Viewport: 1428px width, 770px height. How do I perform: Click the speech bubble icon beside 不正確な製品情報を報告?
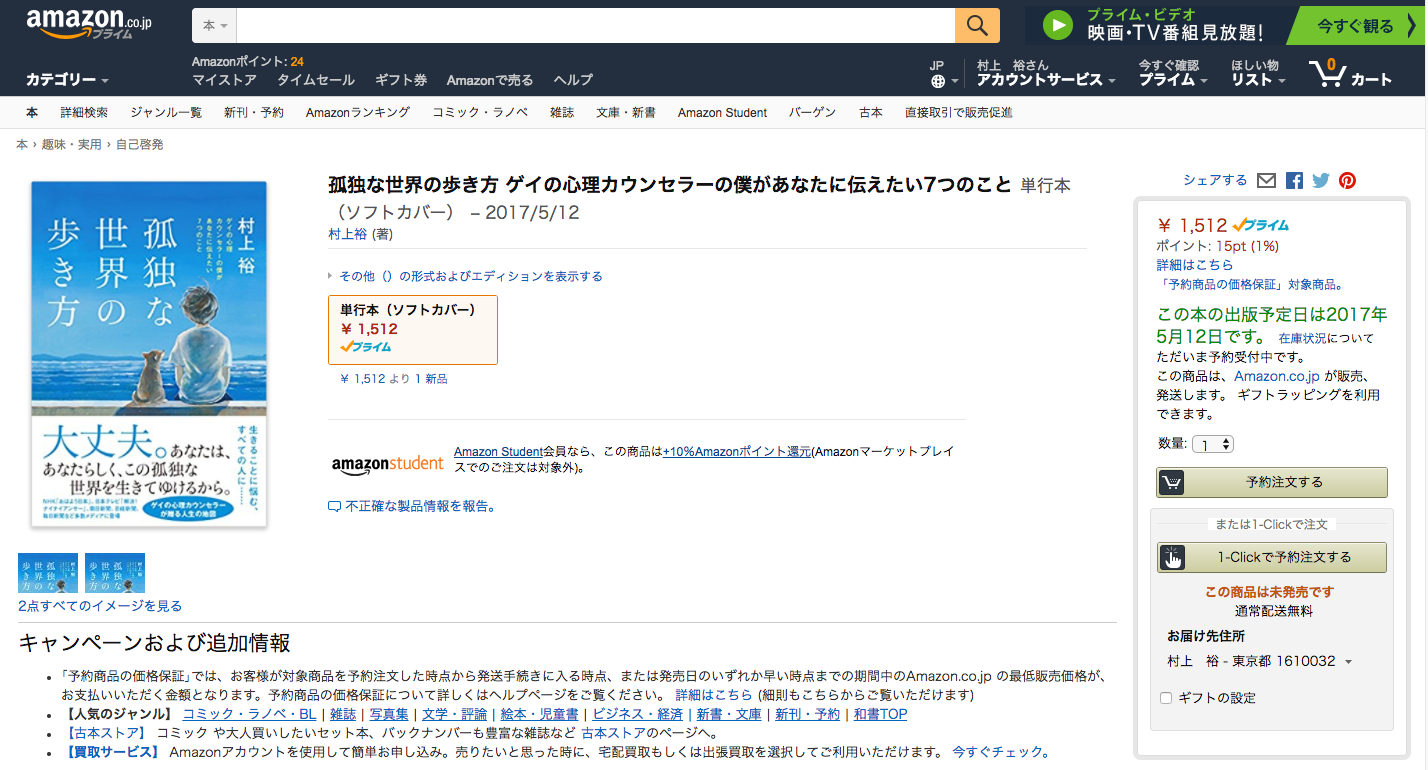(335, 507)
